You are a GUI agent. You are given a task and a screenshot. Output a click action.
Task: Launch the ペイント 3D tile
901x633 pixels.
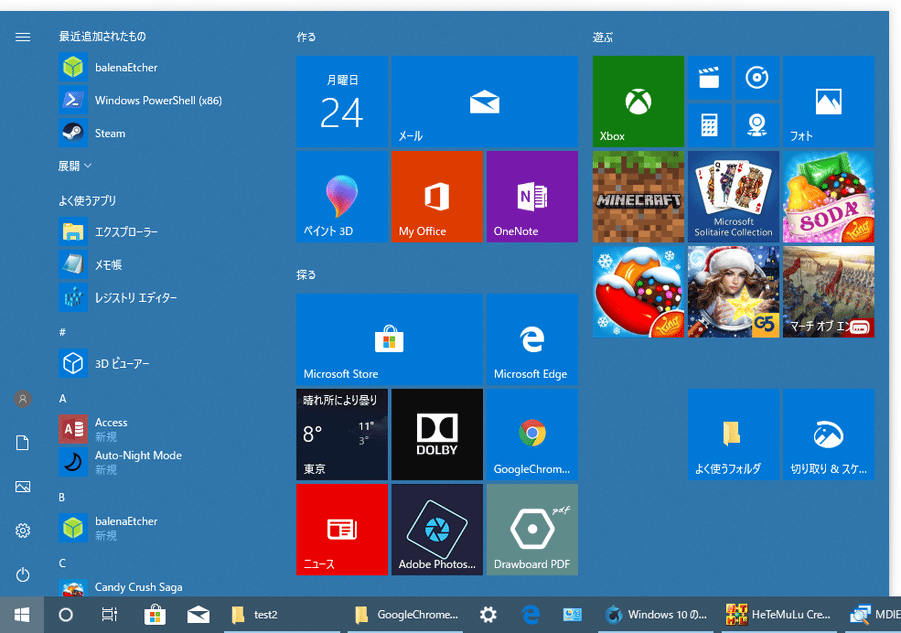point(342,196)
